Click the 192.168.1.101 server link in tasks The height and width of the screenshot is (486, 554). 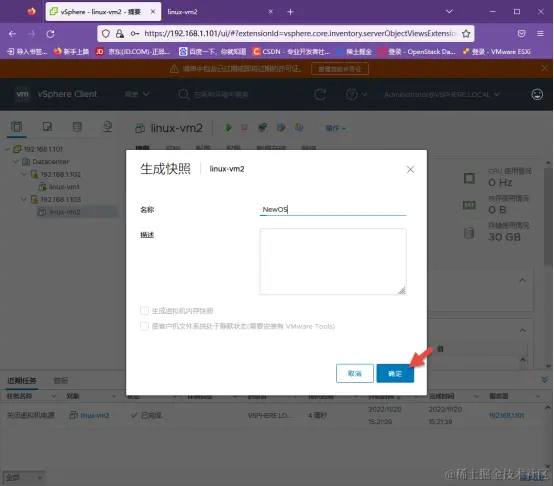point(506,415)
